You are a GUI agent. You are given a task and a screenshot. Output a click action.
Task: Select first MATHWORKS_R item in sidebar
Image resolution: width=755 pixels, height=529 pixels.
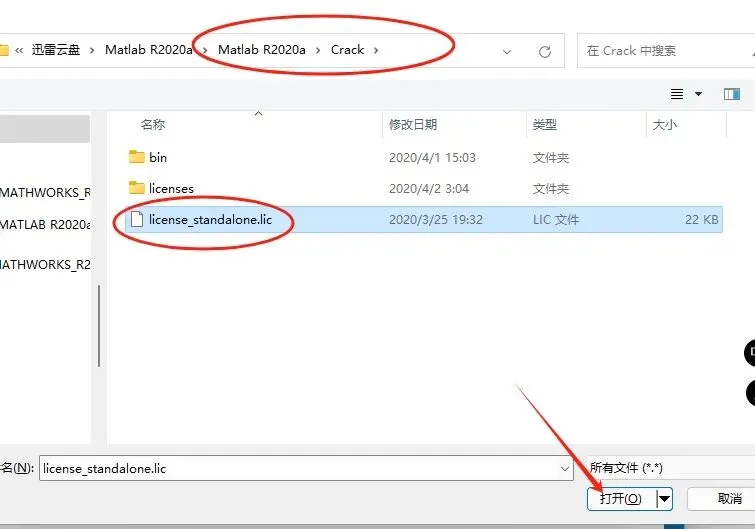pos(45,193)
